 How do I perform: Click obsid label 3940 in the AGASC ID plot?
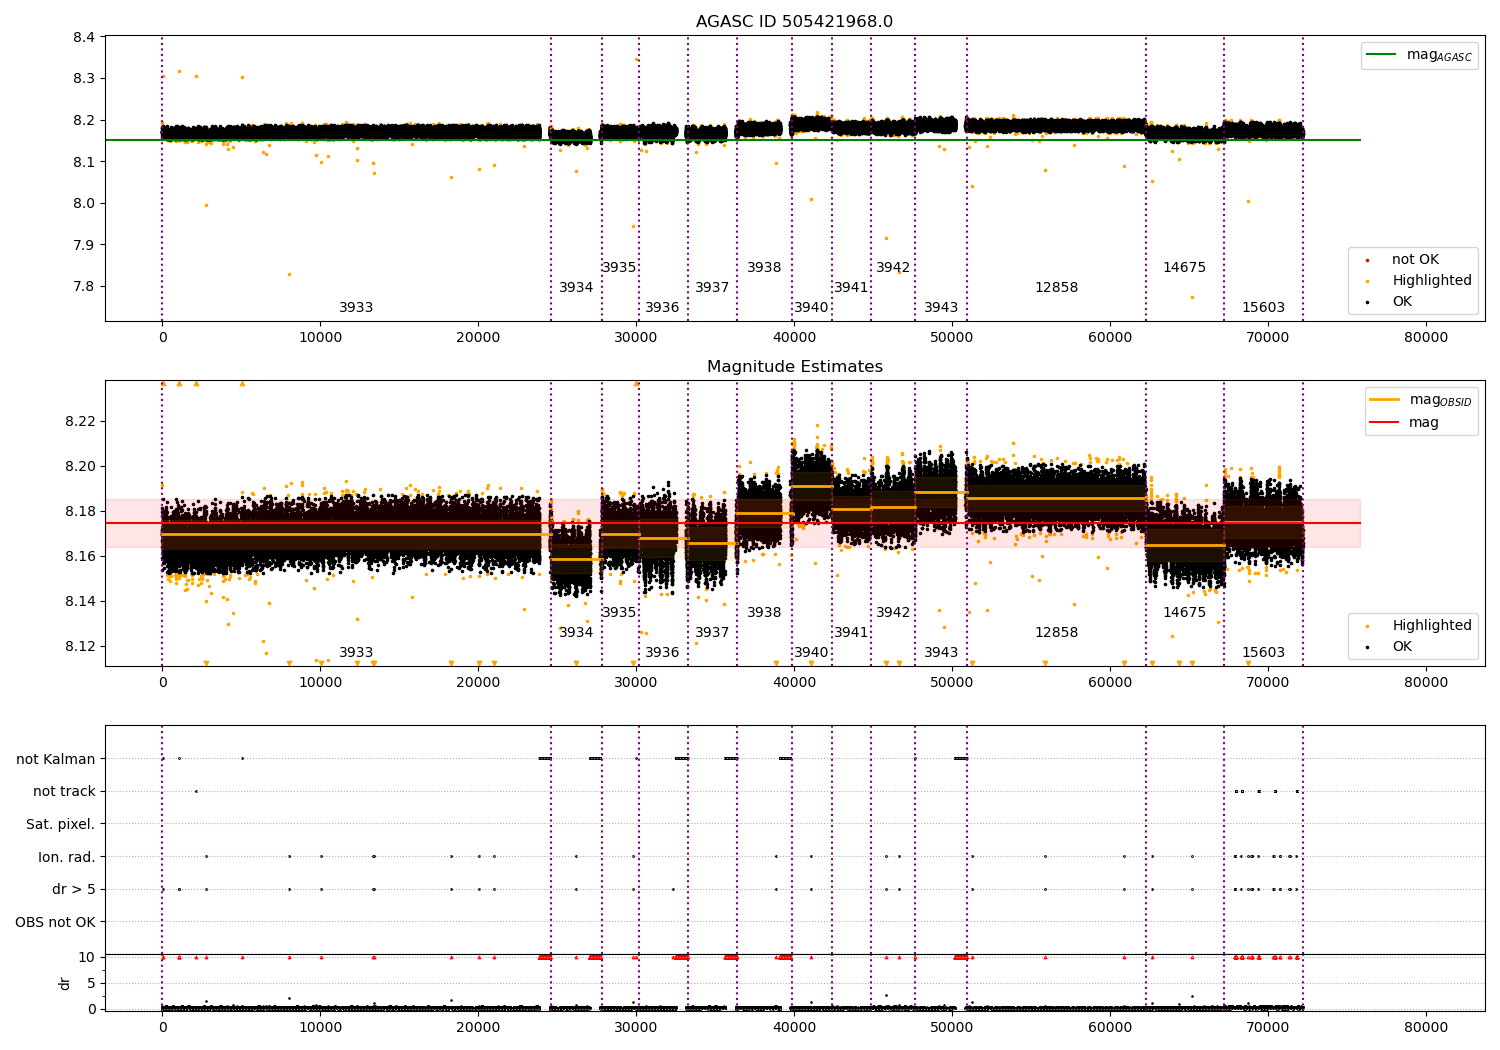[x=811, y=307]
